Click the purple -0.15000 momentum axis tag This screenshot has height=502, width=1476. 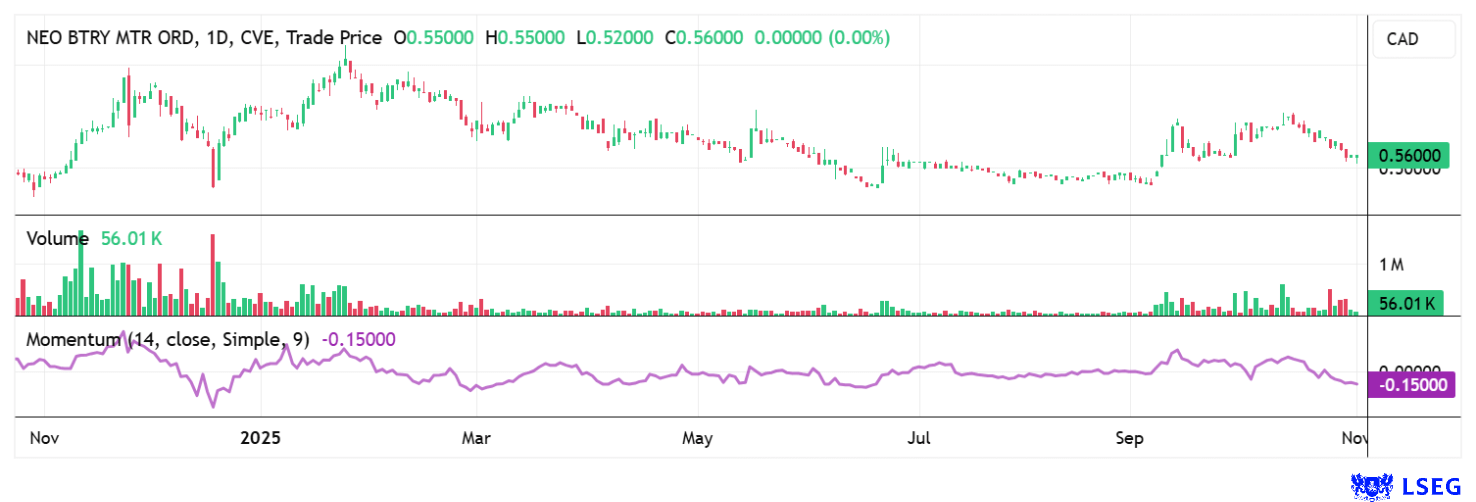point(1410,385)
